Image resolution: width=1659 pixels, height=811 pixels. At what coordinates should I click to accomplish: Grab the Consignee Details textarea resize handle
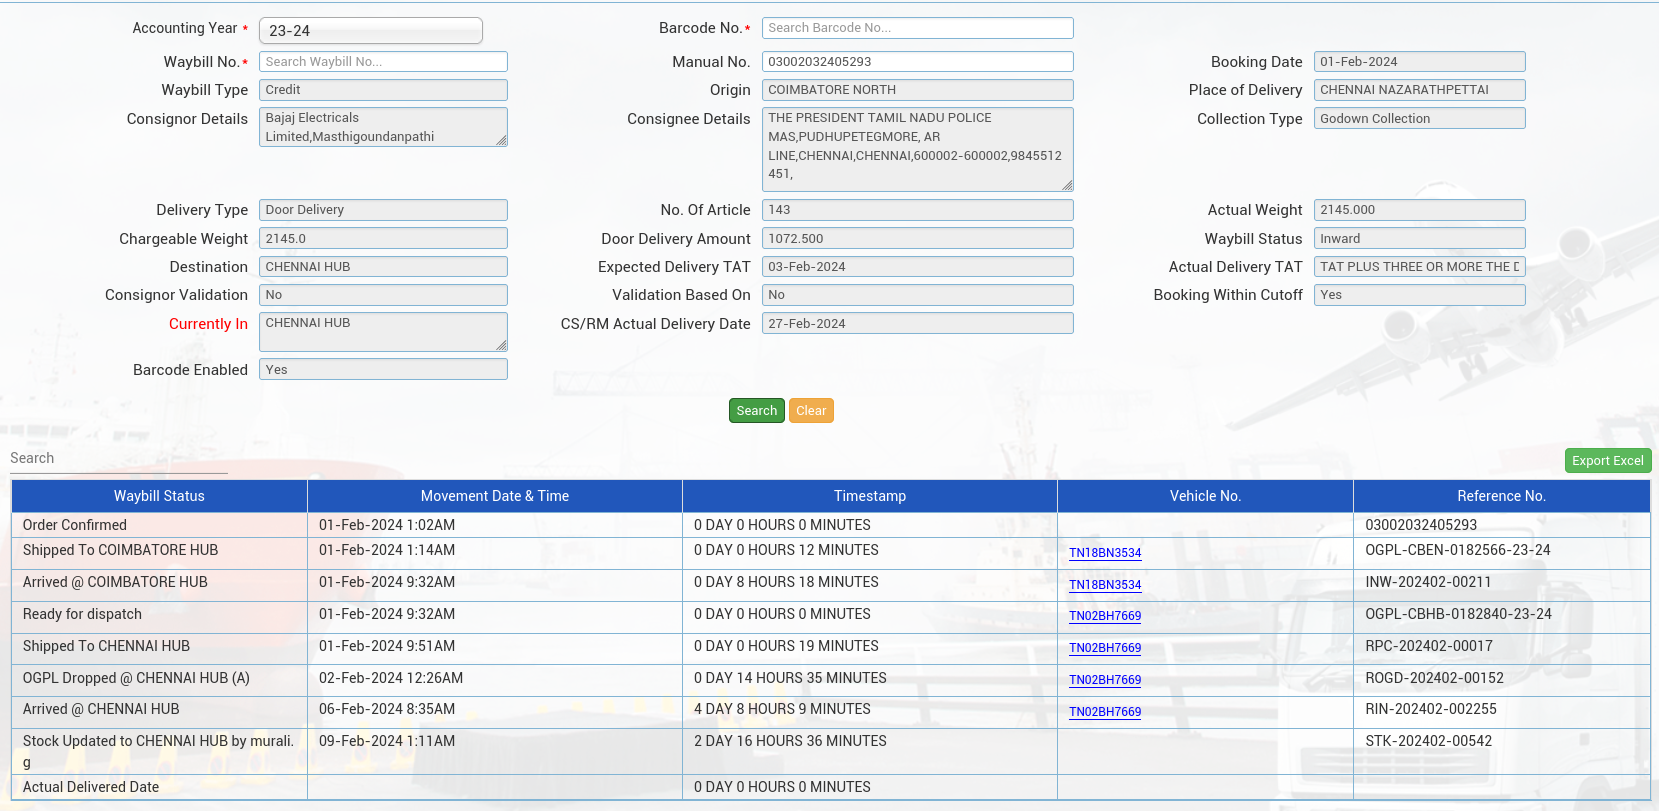pos(1067,185)
